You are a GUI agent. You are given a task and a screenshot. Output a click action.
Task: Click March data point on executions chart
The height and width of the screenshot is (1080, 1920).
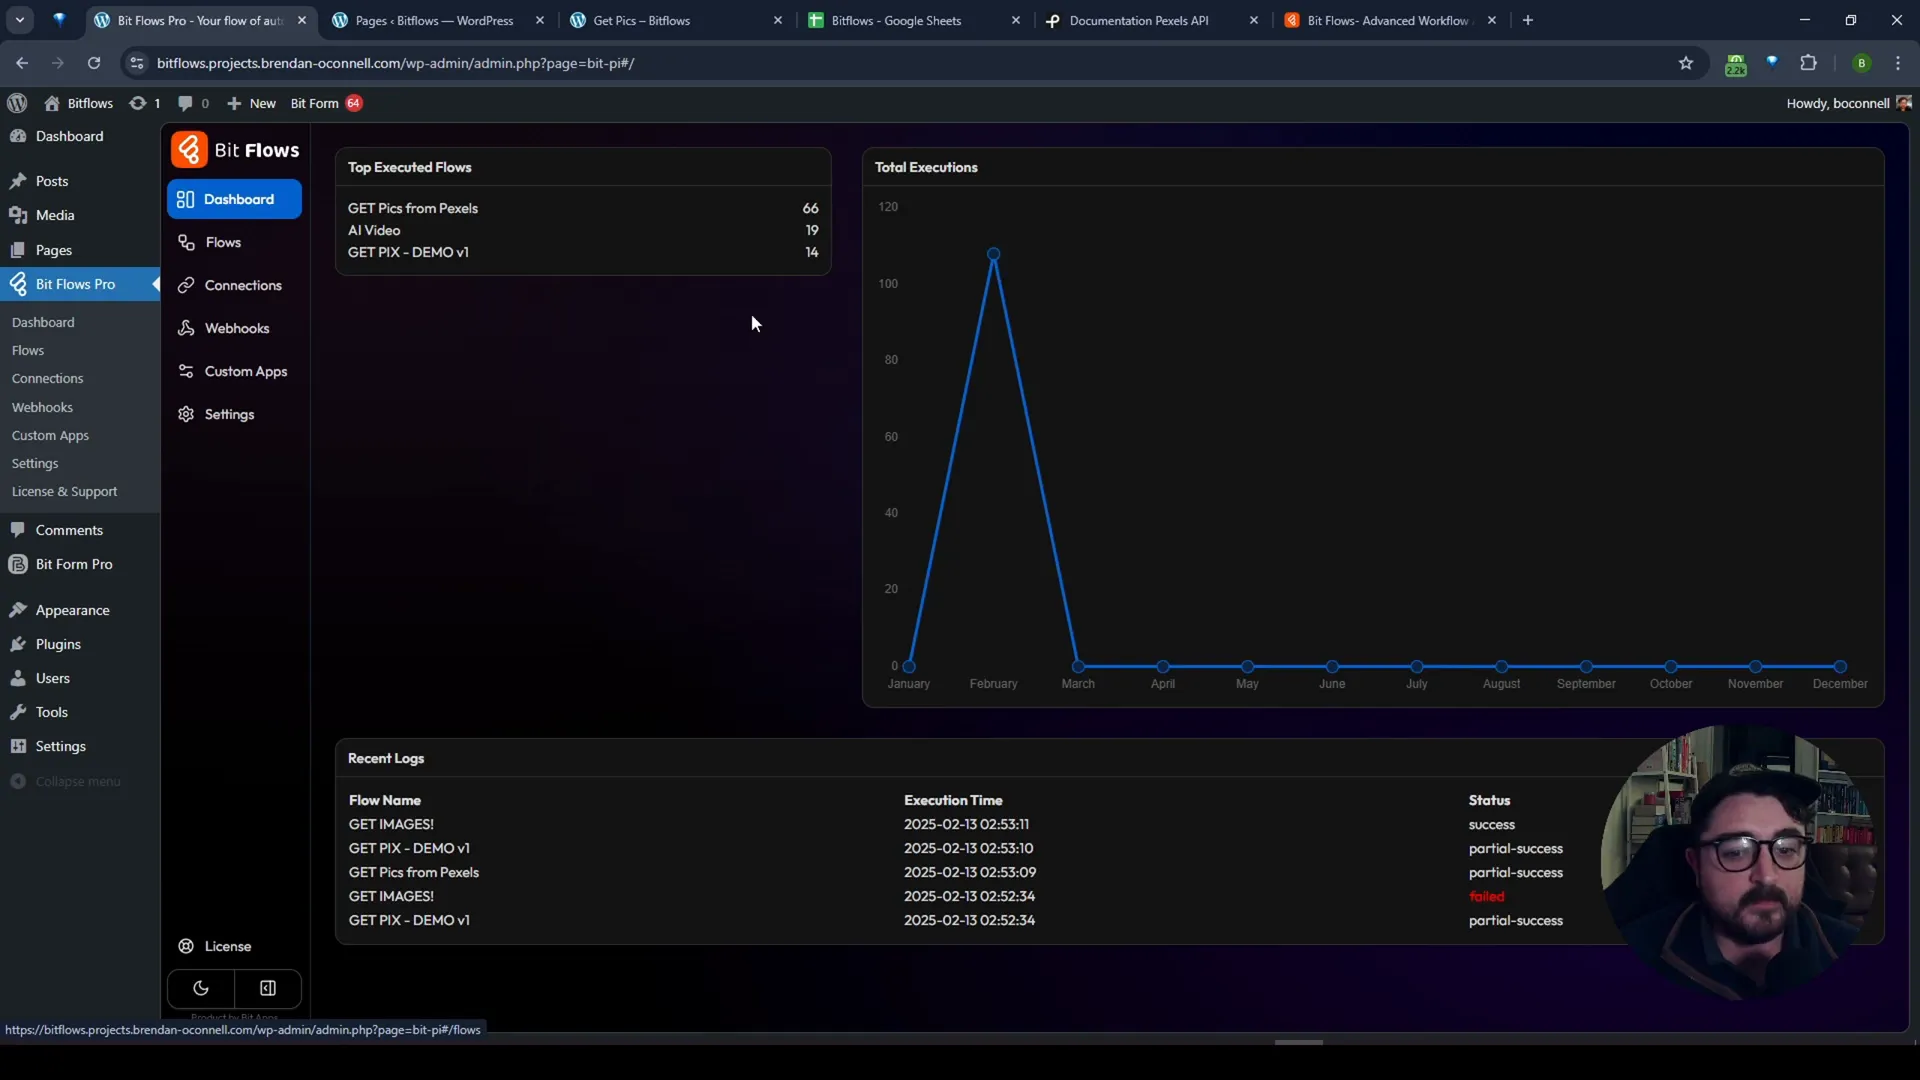coord(1078,666)
